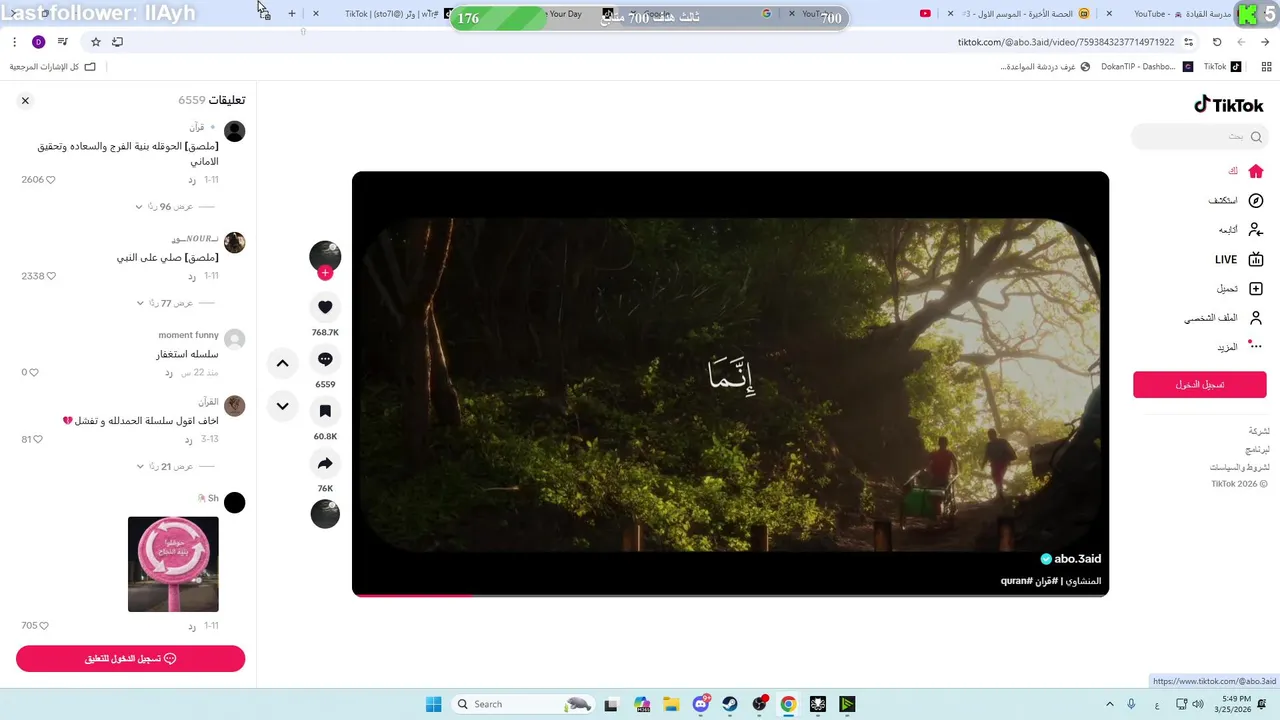
Task: Open the Profile sidebar item
Action: pyautogui.click(x=1224, y=318)
